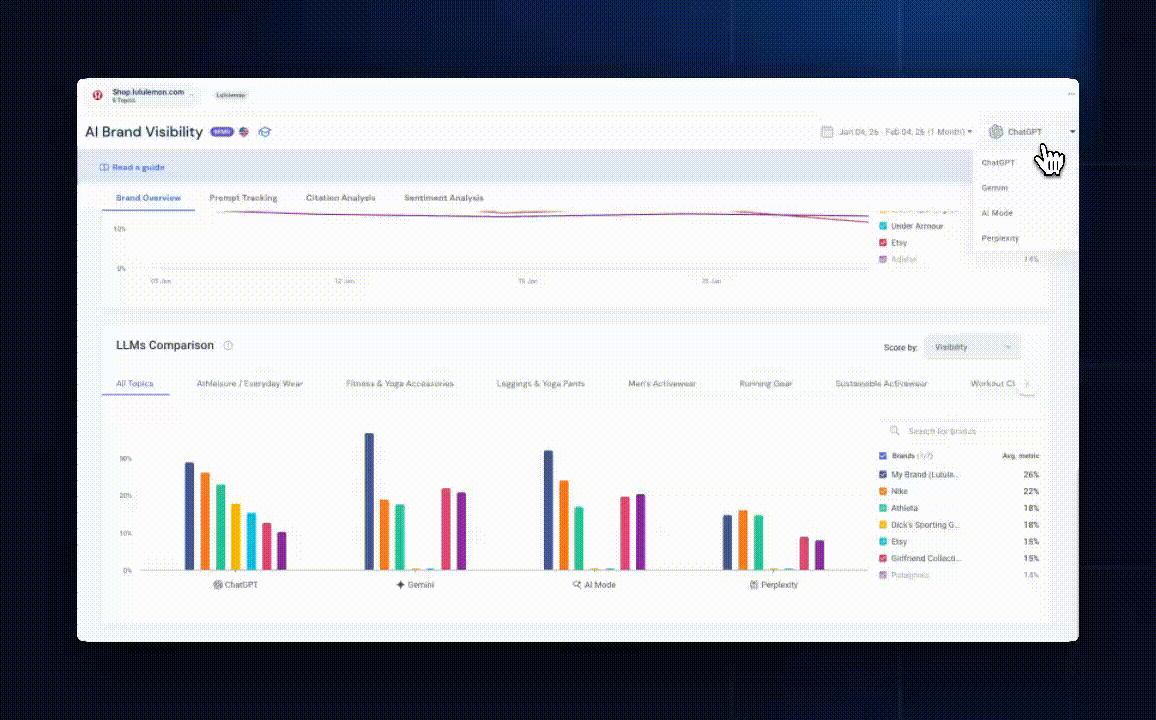The width and height of the screenshot is (1156, 720).
Task: Choose AI Mode from the model dropdown list
Action: [997, 213]
